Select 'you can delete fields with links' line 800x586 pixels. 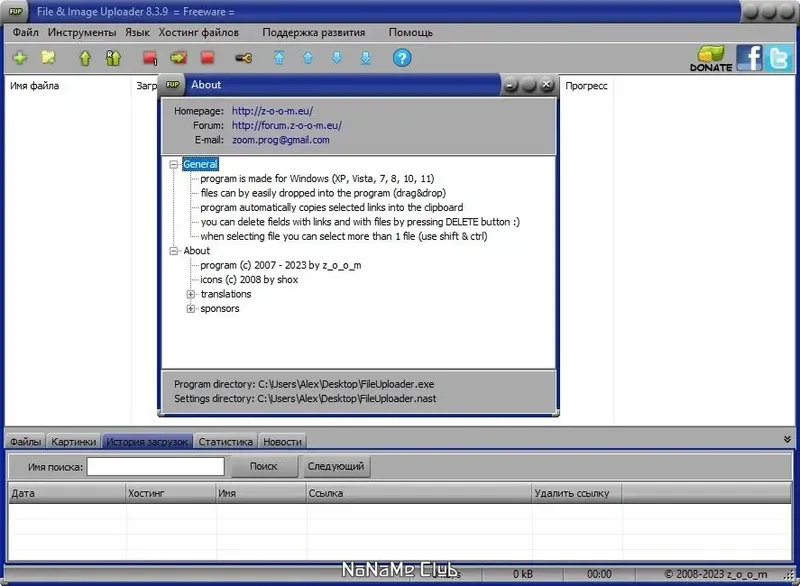coord(360,222)
